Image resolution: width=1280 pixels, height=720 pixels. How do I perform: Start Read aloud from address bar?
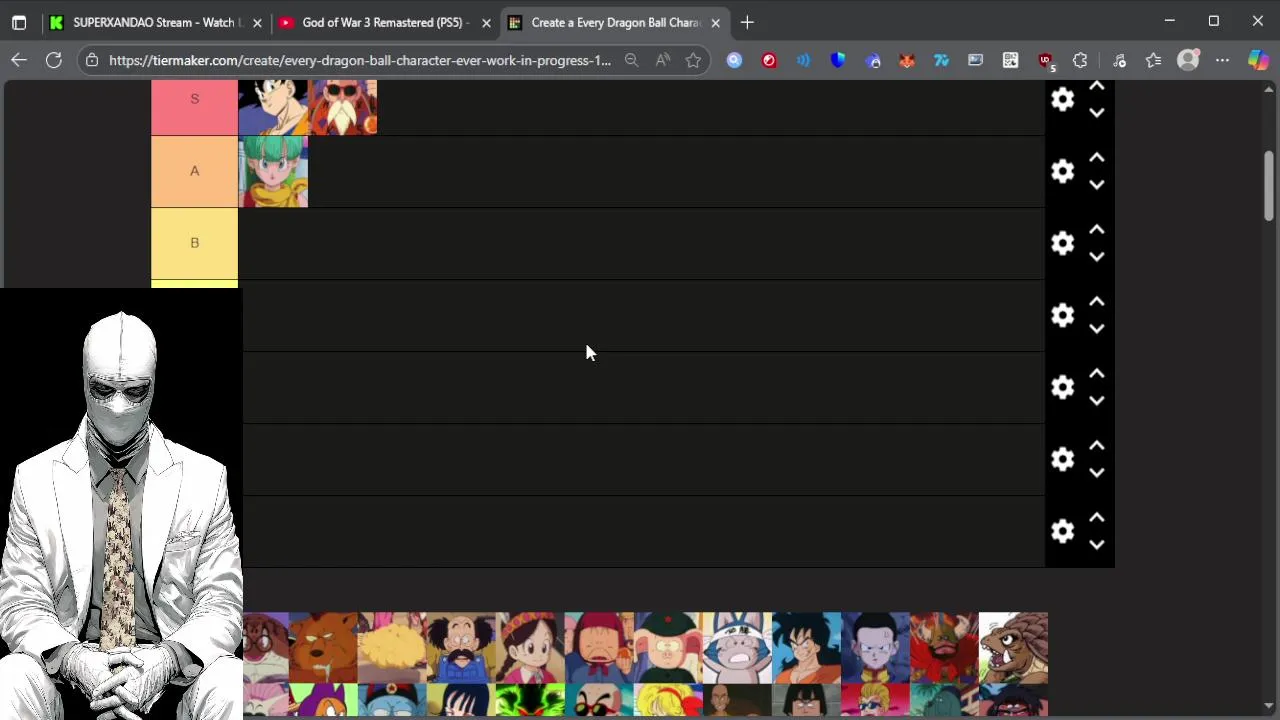point(663,60)
